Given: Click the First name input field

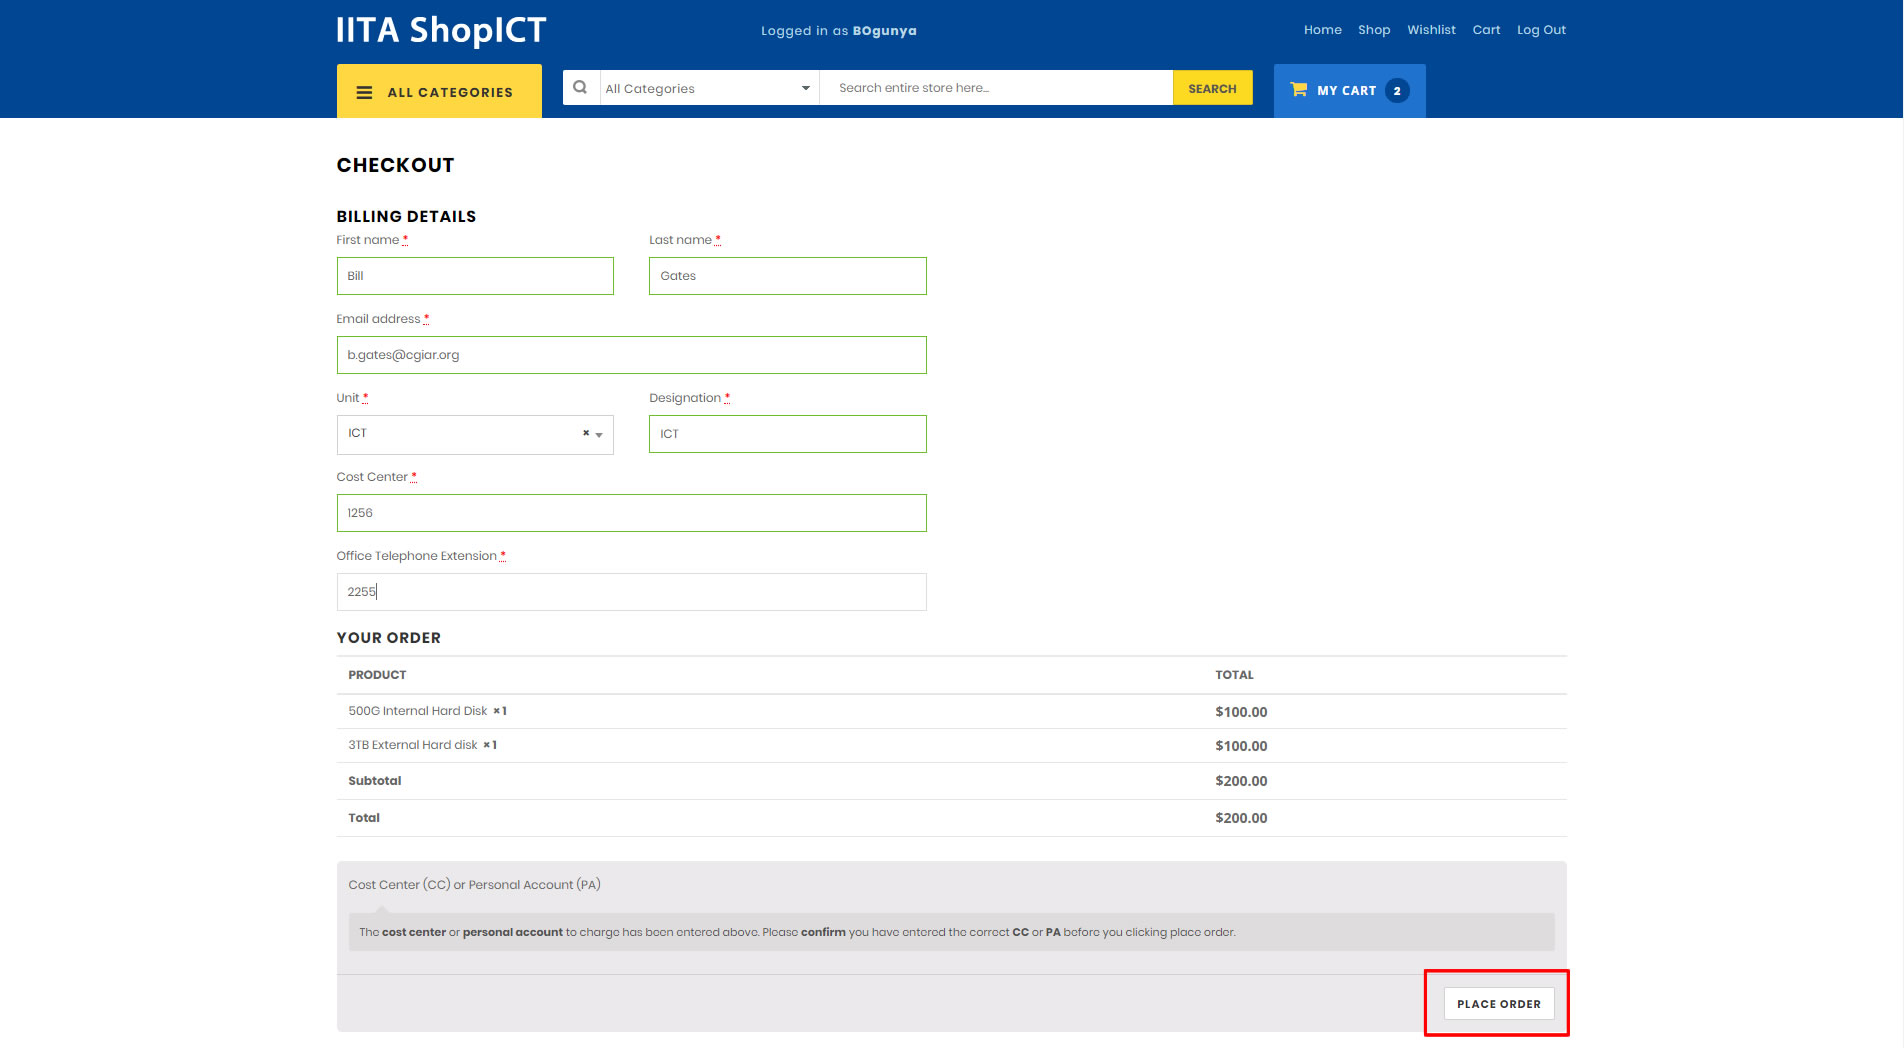Looking at the screenshot, I should (475, 276).
